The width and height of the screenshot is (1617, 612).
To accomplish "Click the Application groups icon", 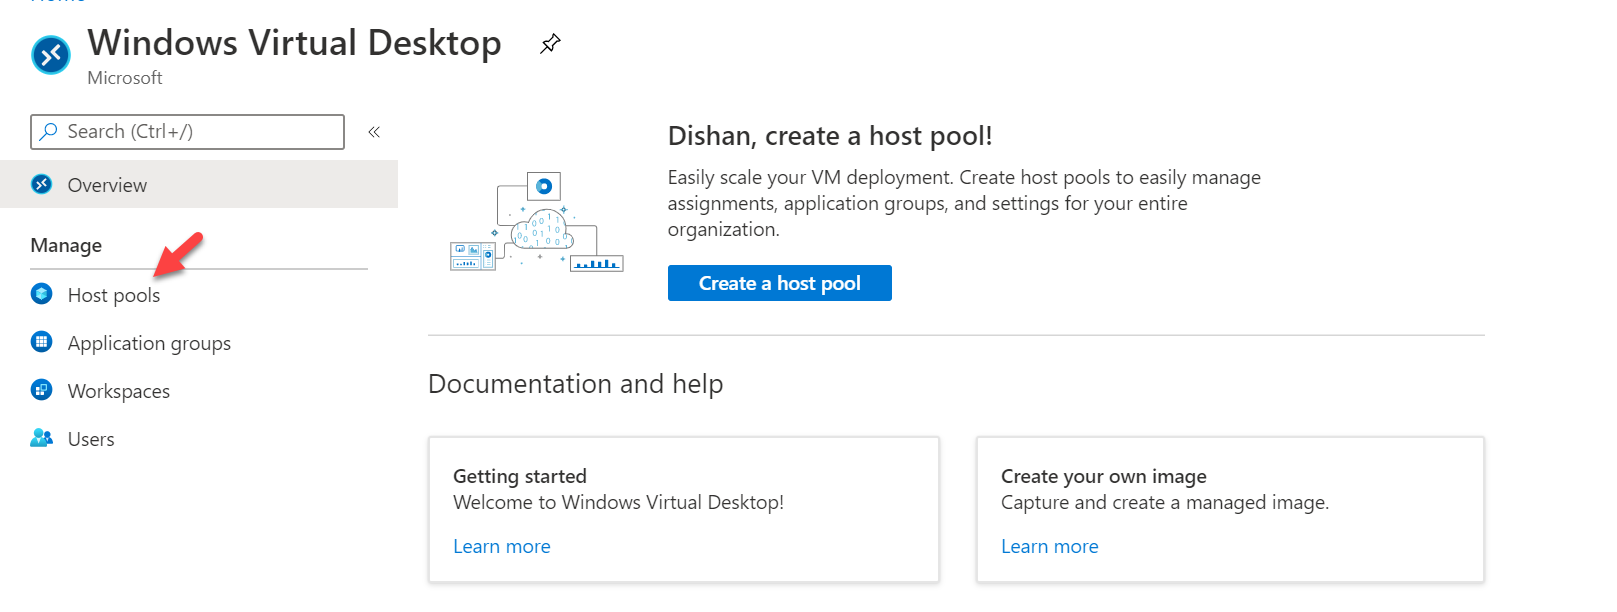I will 42,342.
